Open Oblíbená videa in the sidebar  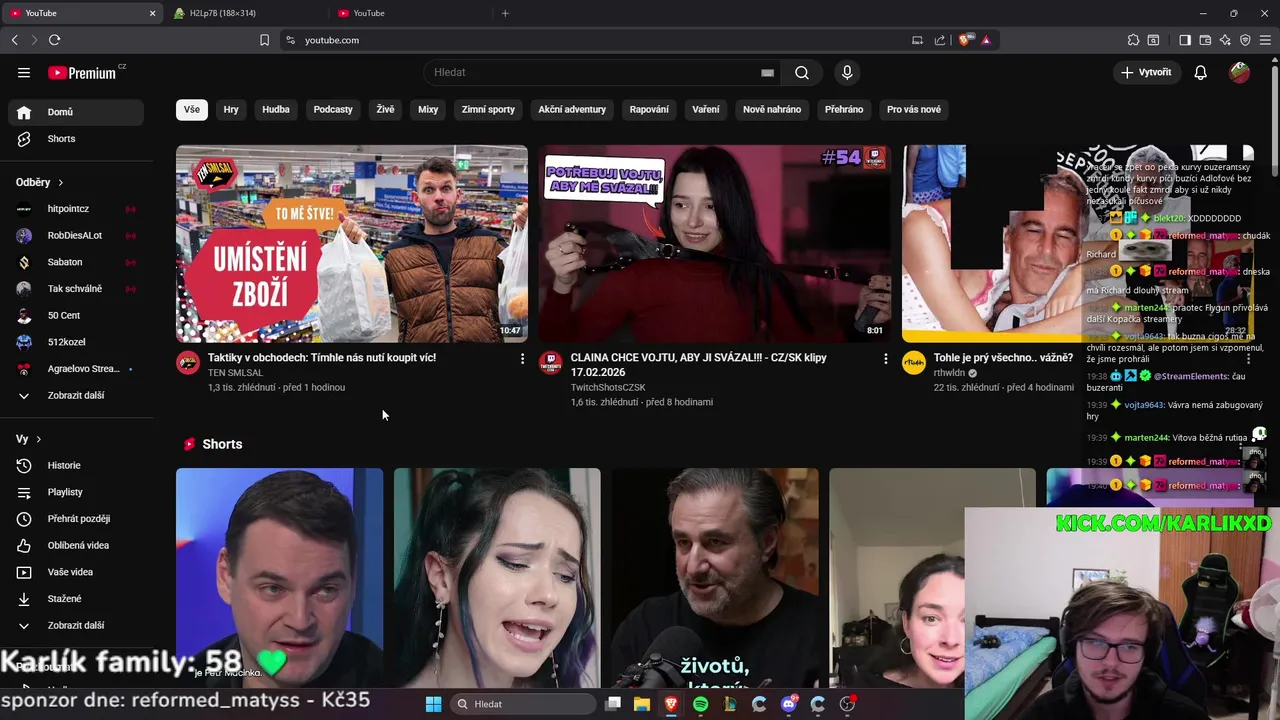[x=76, y=545]
